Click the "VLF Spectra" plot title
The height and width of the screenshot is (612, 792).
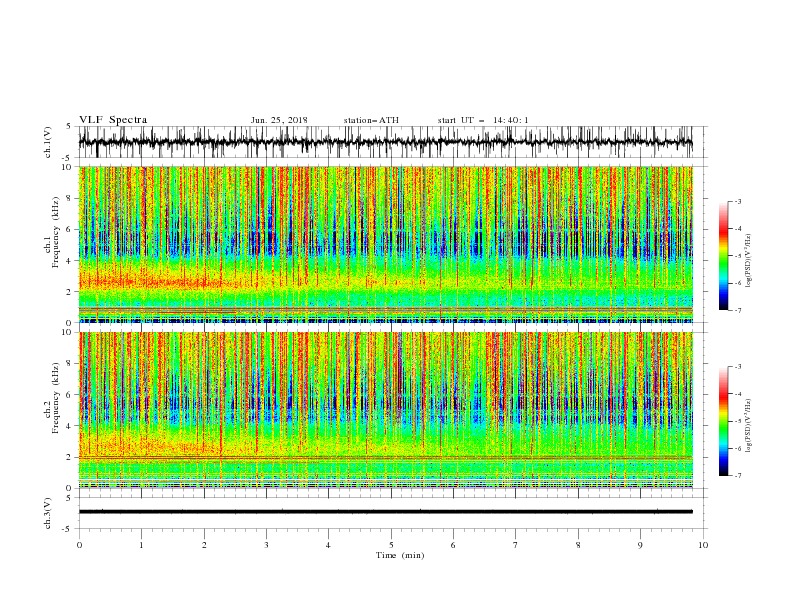(x=113, y=120)
